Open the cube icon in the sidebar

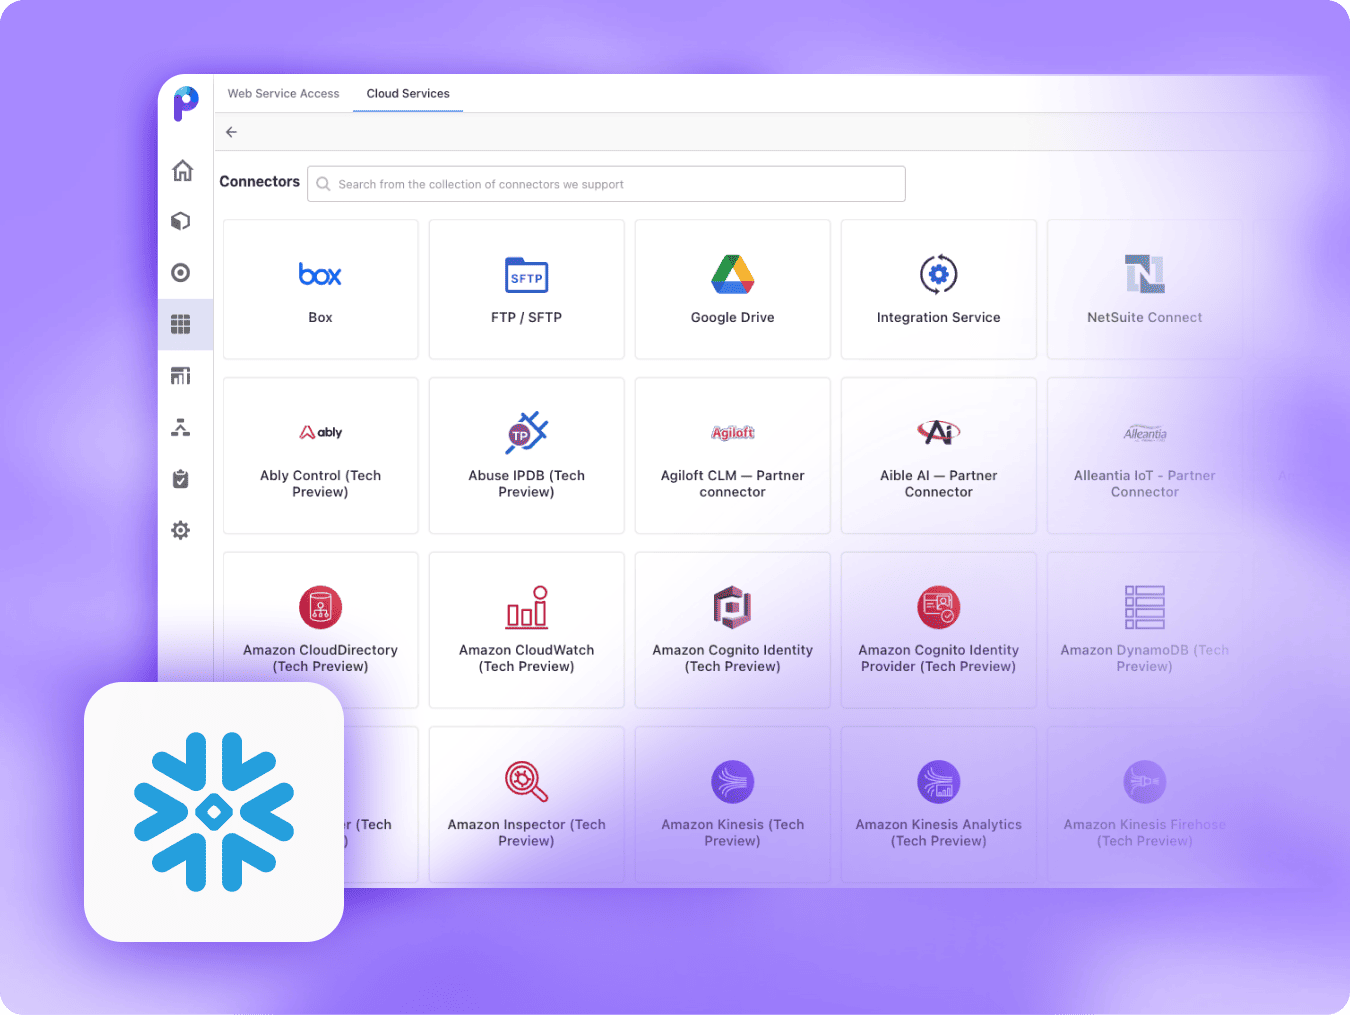click(x=181, y=221)
